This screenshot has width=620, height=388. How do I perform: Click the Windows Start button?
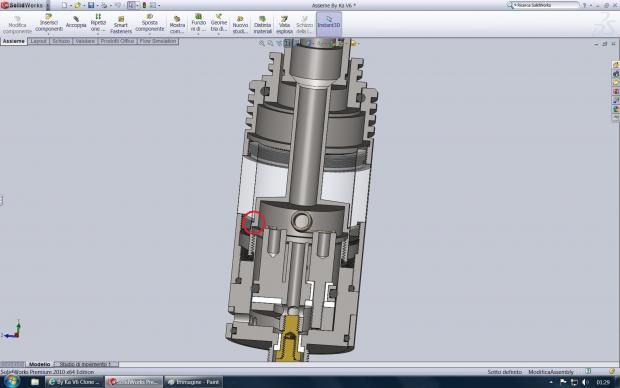(x=11, y=382)
